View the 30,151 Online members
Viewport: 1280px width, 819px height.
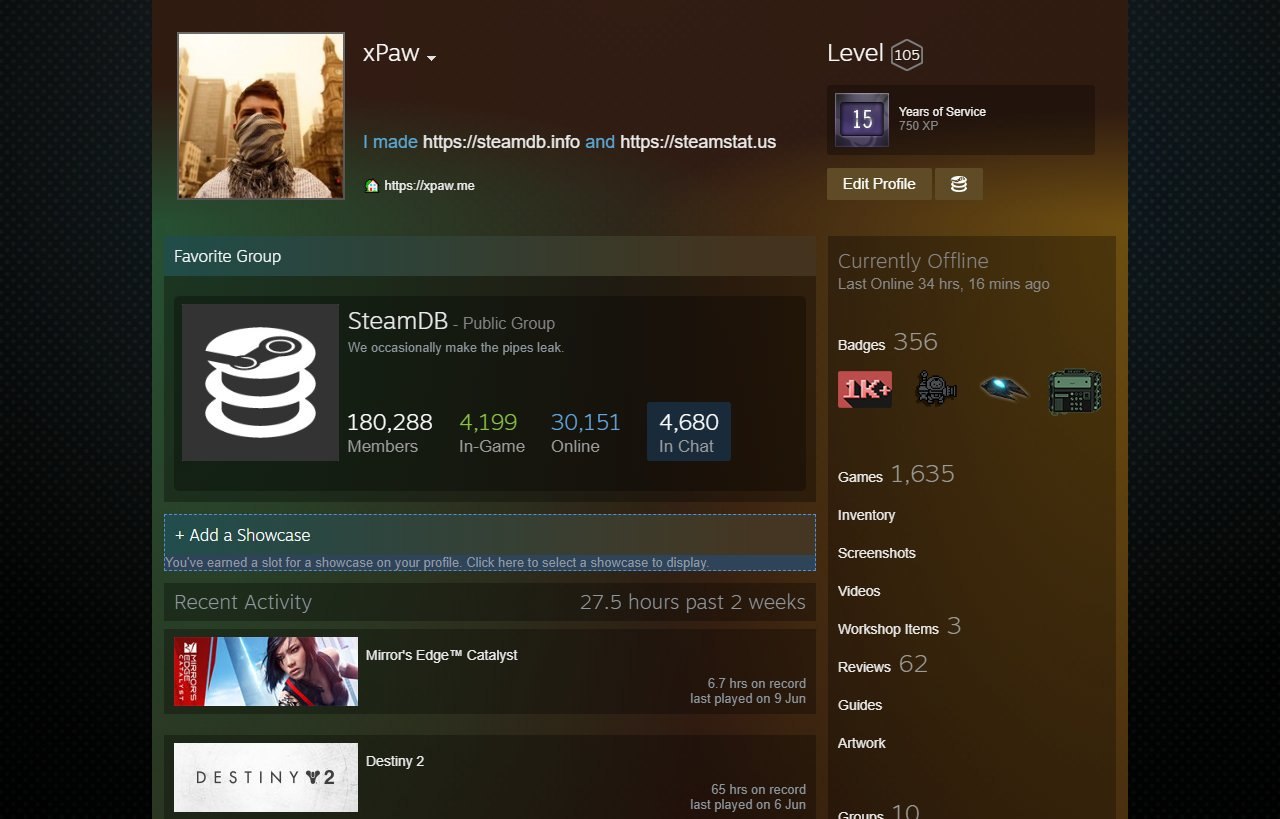(586, 433)
